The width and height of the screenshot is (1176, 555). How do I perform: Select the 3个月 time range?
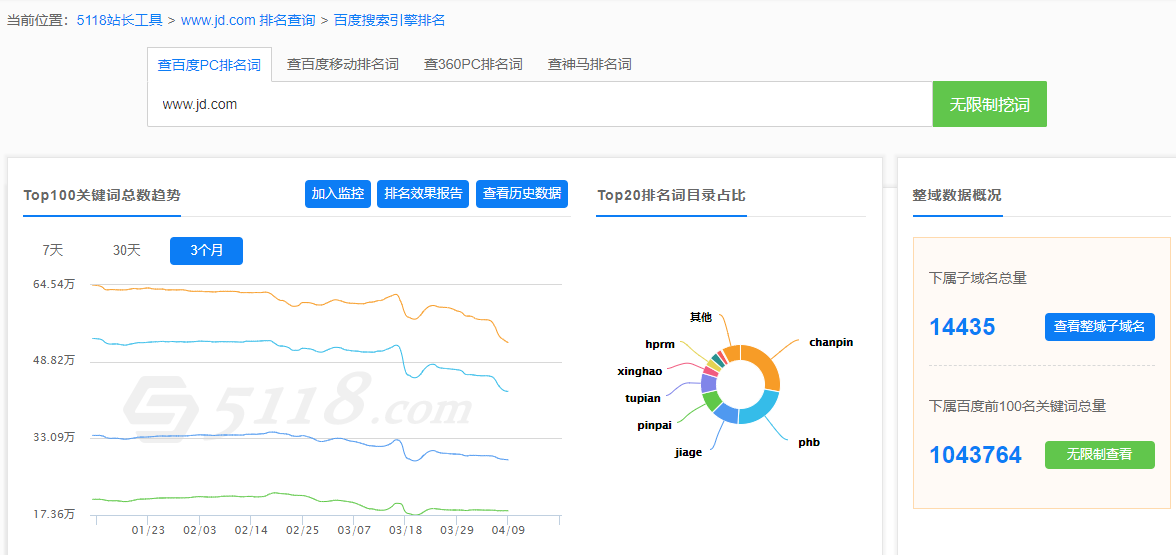click(x=206, y=250)
